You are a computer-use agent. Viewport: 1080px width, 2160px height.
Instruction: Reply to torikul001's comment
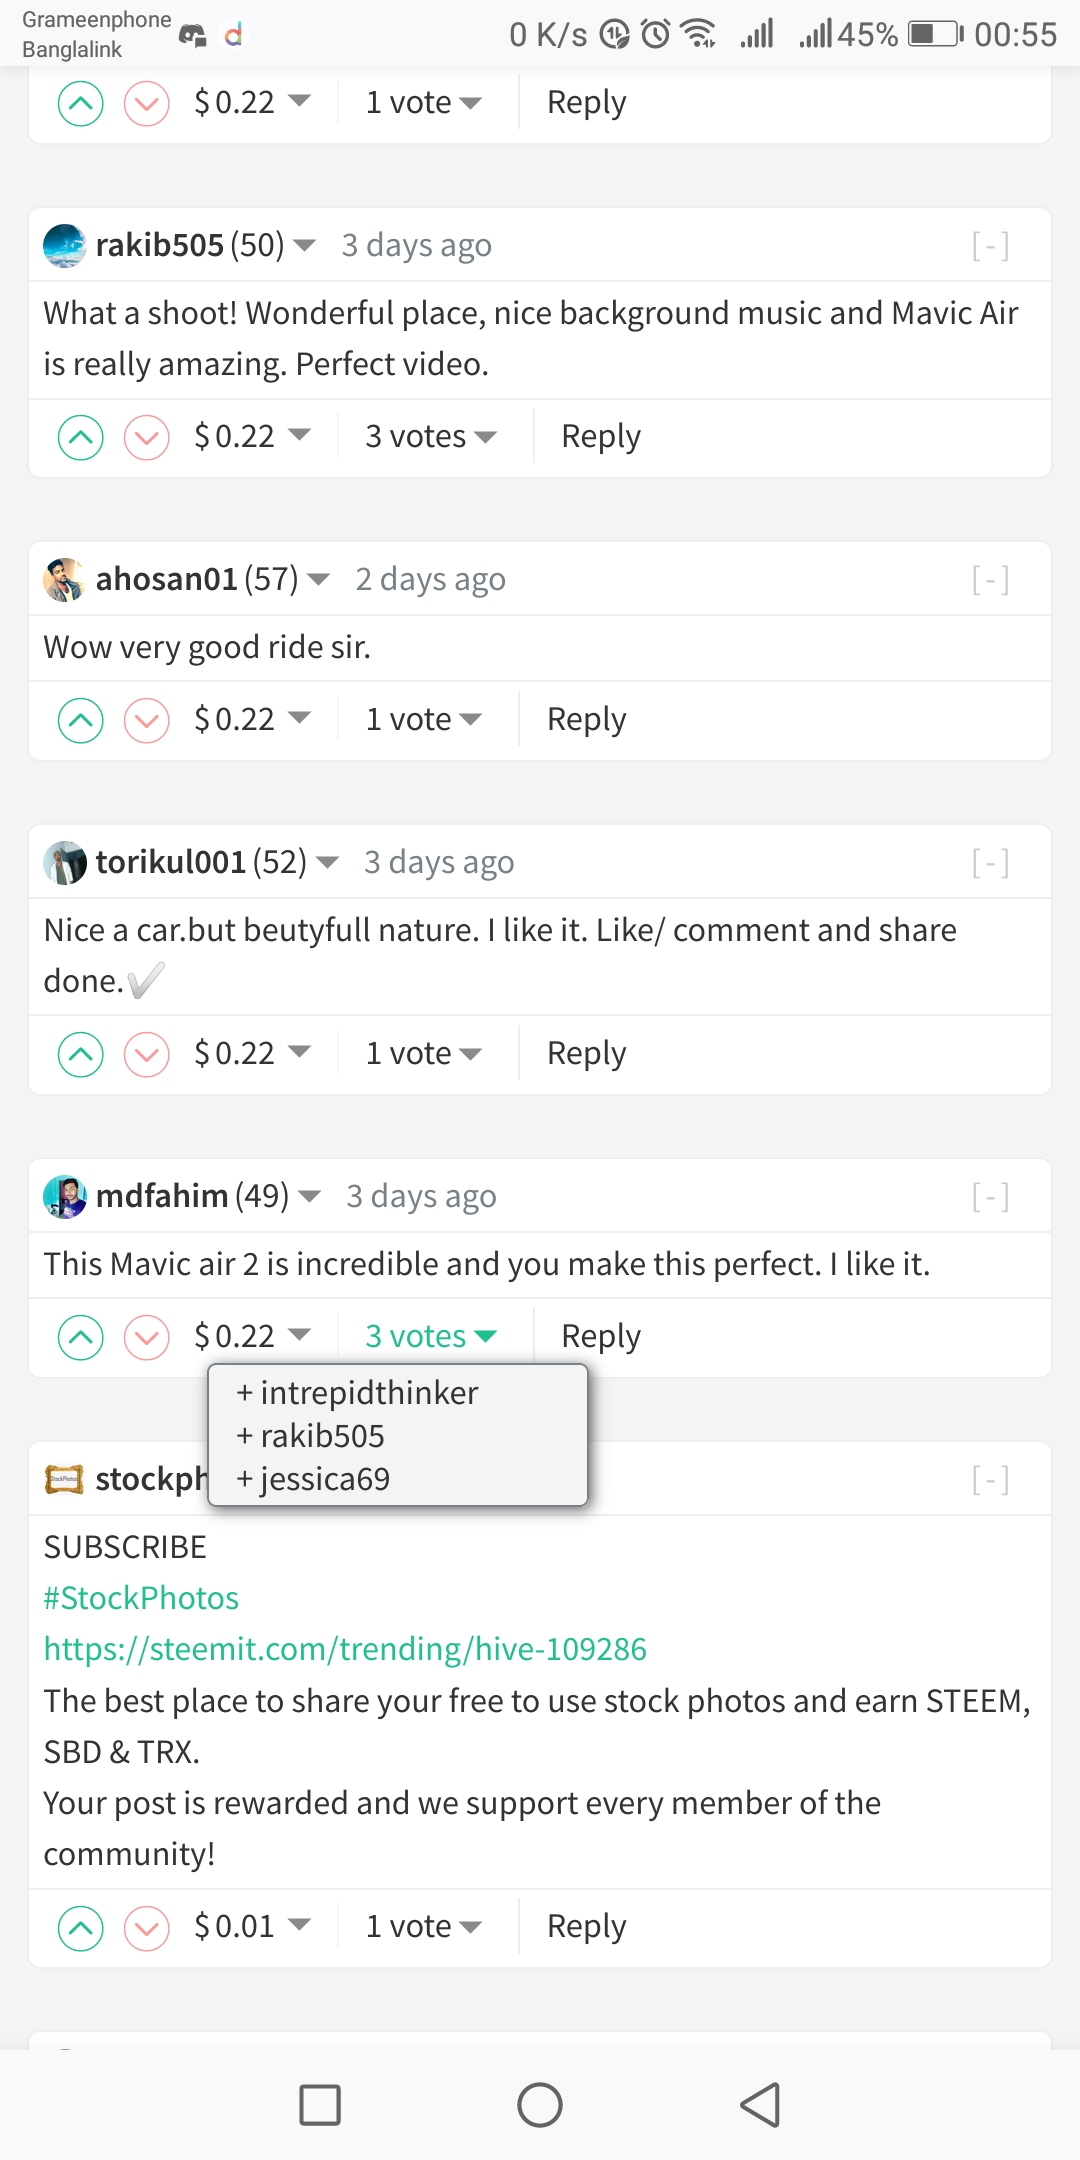pyautogui.click(x=586, y=1054)
